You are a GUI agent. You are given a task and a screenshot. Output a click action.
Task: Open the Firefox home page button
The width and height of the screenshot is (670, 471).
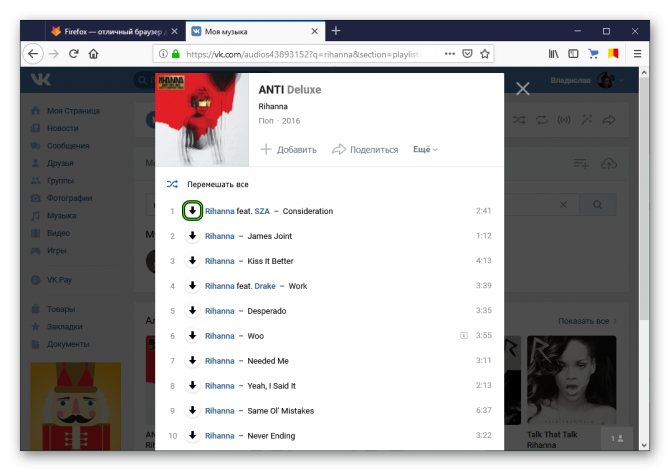coord(94,54)
